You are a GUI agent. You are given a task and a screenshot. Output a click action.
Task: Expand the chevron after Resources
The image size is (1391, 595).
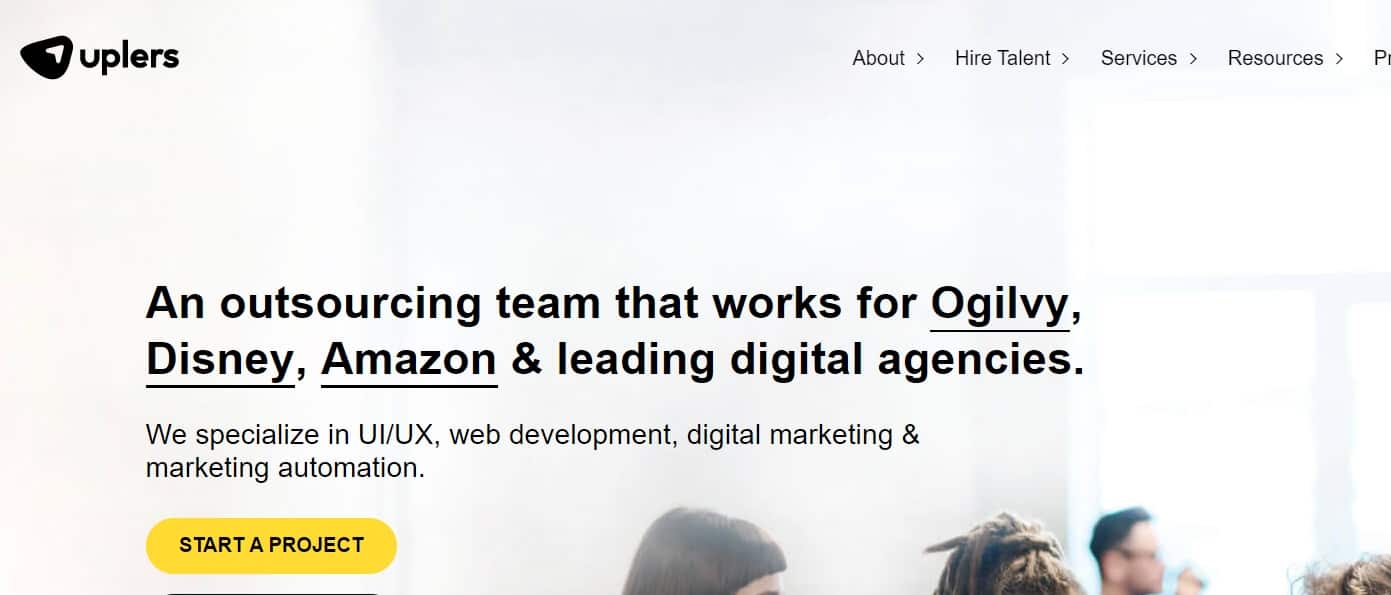1339,59
